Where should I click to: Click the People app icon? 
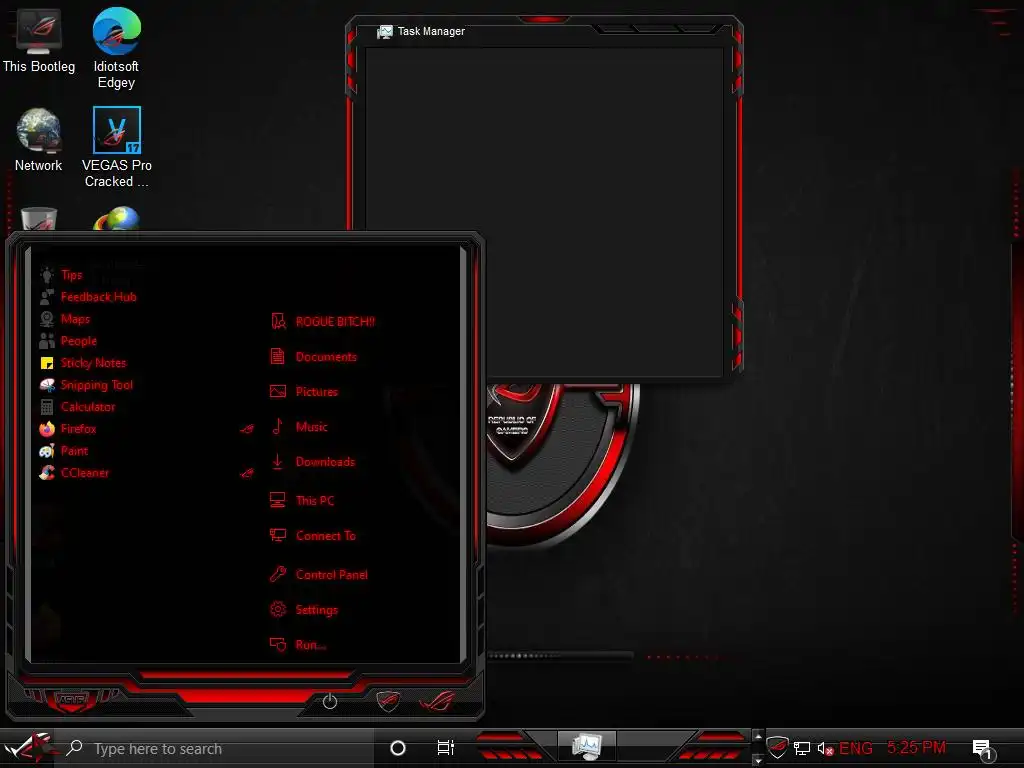(47, 341)
